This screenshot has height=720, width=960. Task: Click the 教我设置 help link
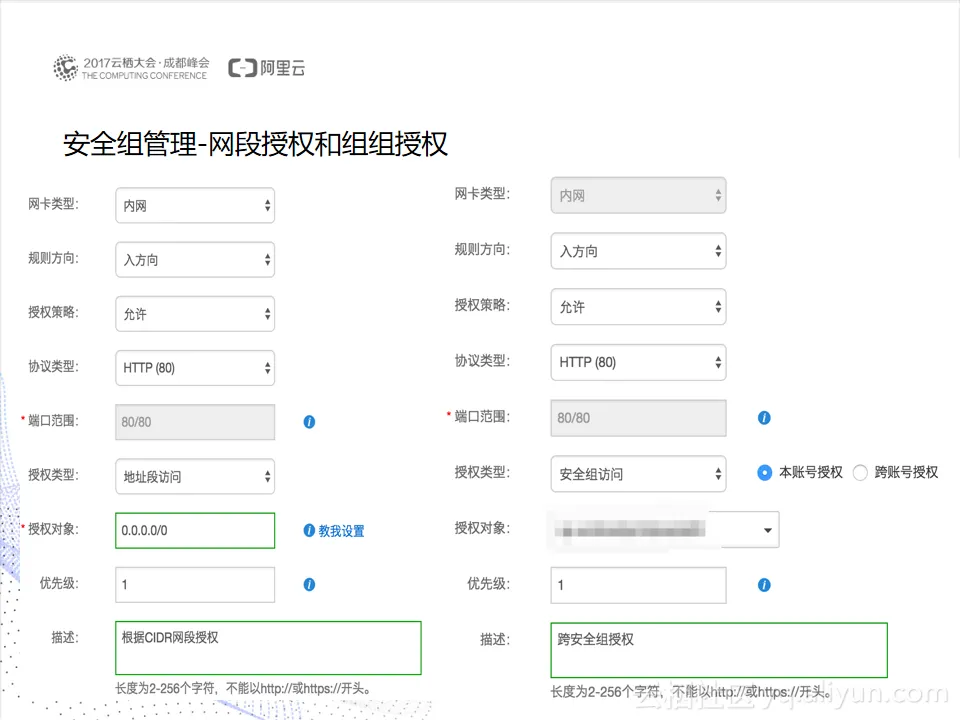click(341, 531)
